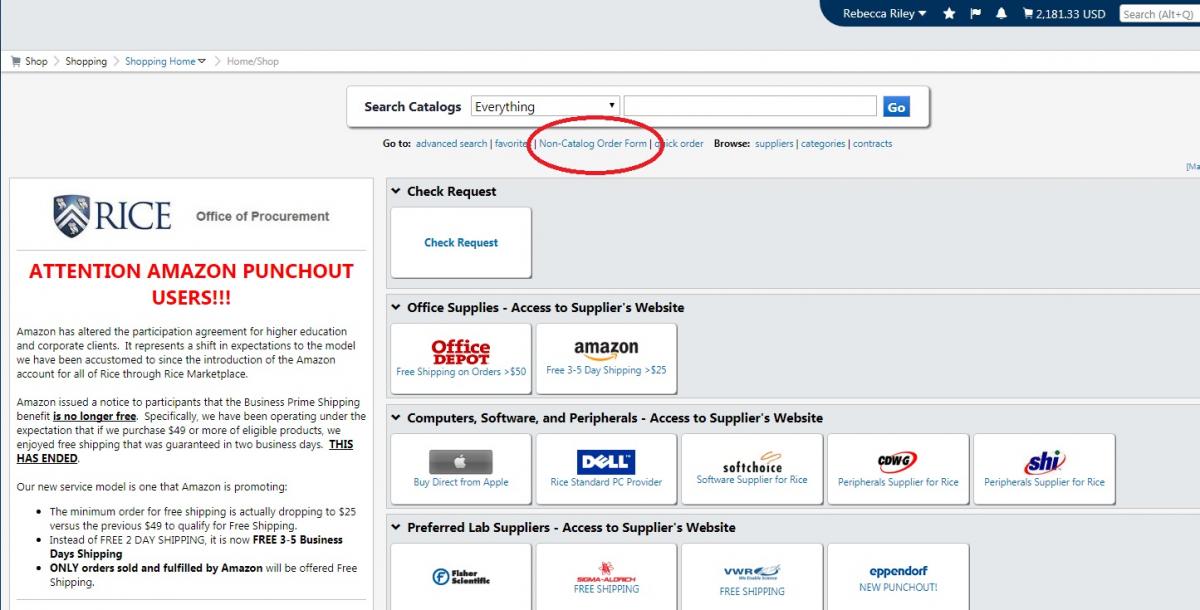
Task: Open Dell Rice Standard PC Provider tile
Action: pyautogui.click(x=606, y=469)
